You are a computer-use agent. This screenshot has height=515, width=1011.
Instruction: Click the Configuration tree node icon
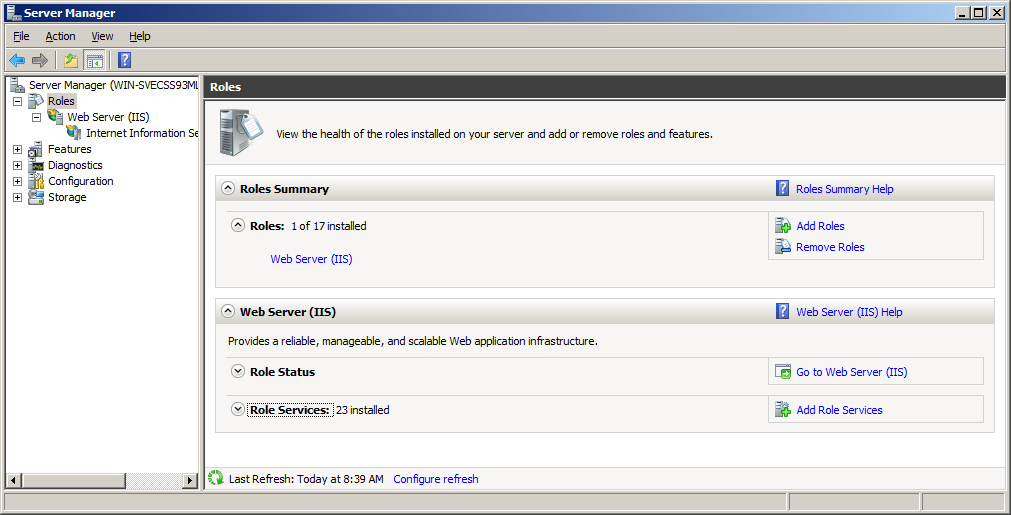click(x=37, y=181)
